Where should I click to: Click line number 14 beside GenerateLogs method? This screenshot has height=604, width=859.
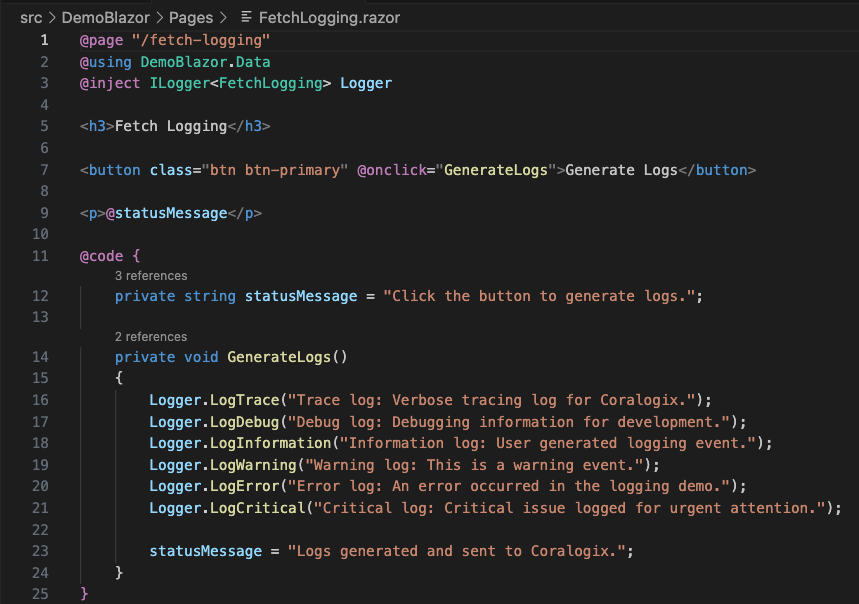(40, 357)
